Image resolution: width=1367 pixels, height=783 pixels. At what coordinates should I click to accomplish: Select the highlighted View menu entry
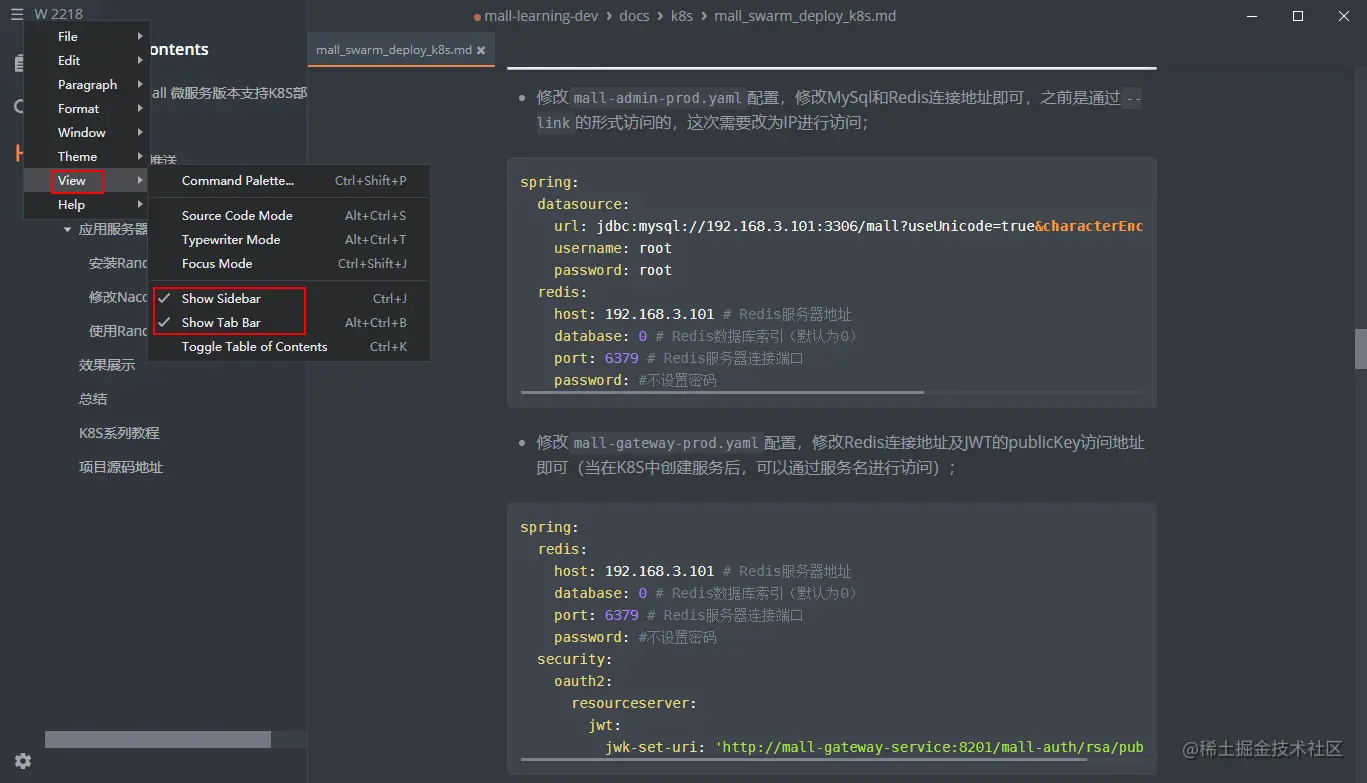pyautogui.click(x=87, y=181)
